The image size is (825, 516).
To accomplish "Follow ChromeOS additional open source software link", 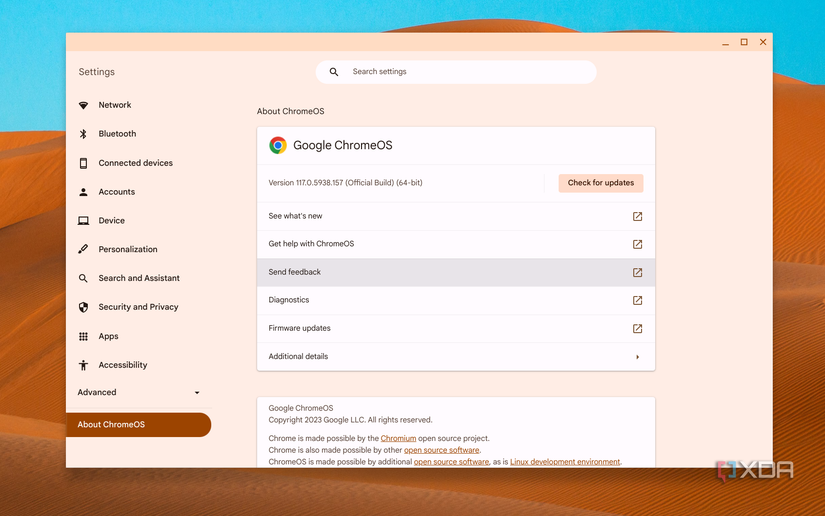I will (x=451, y=462).
